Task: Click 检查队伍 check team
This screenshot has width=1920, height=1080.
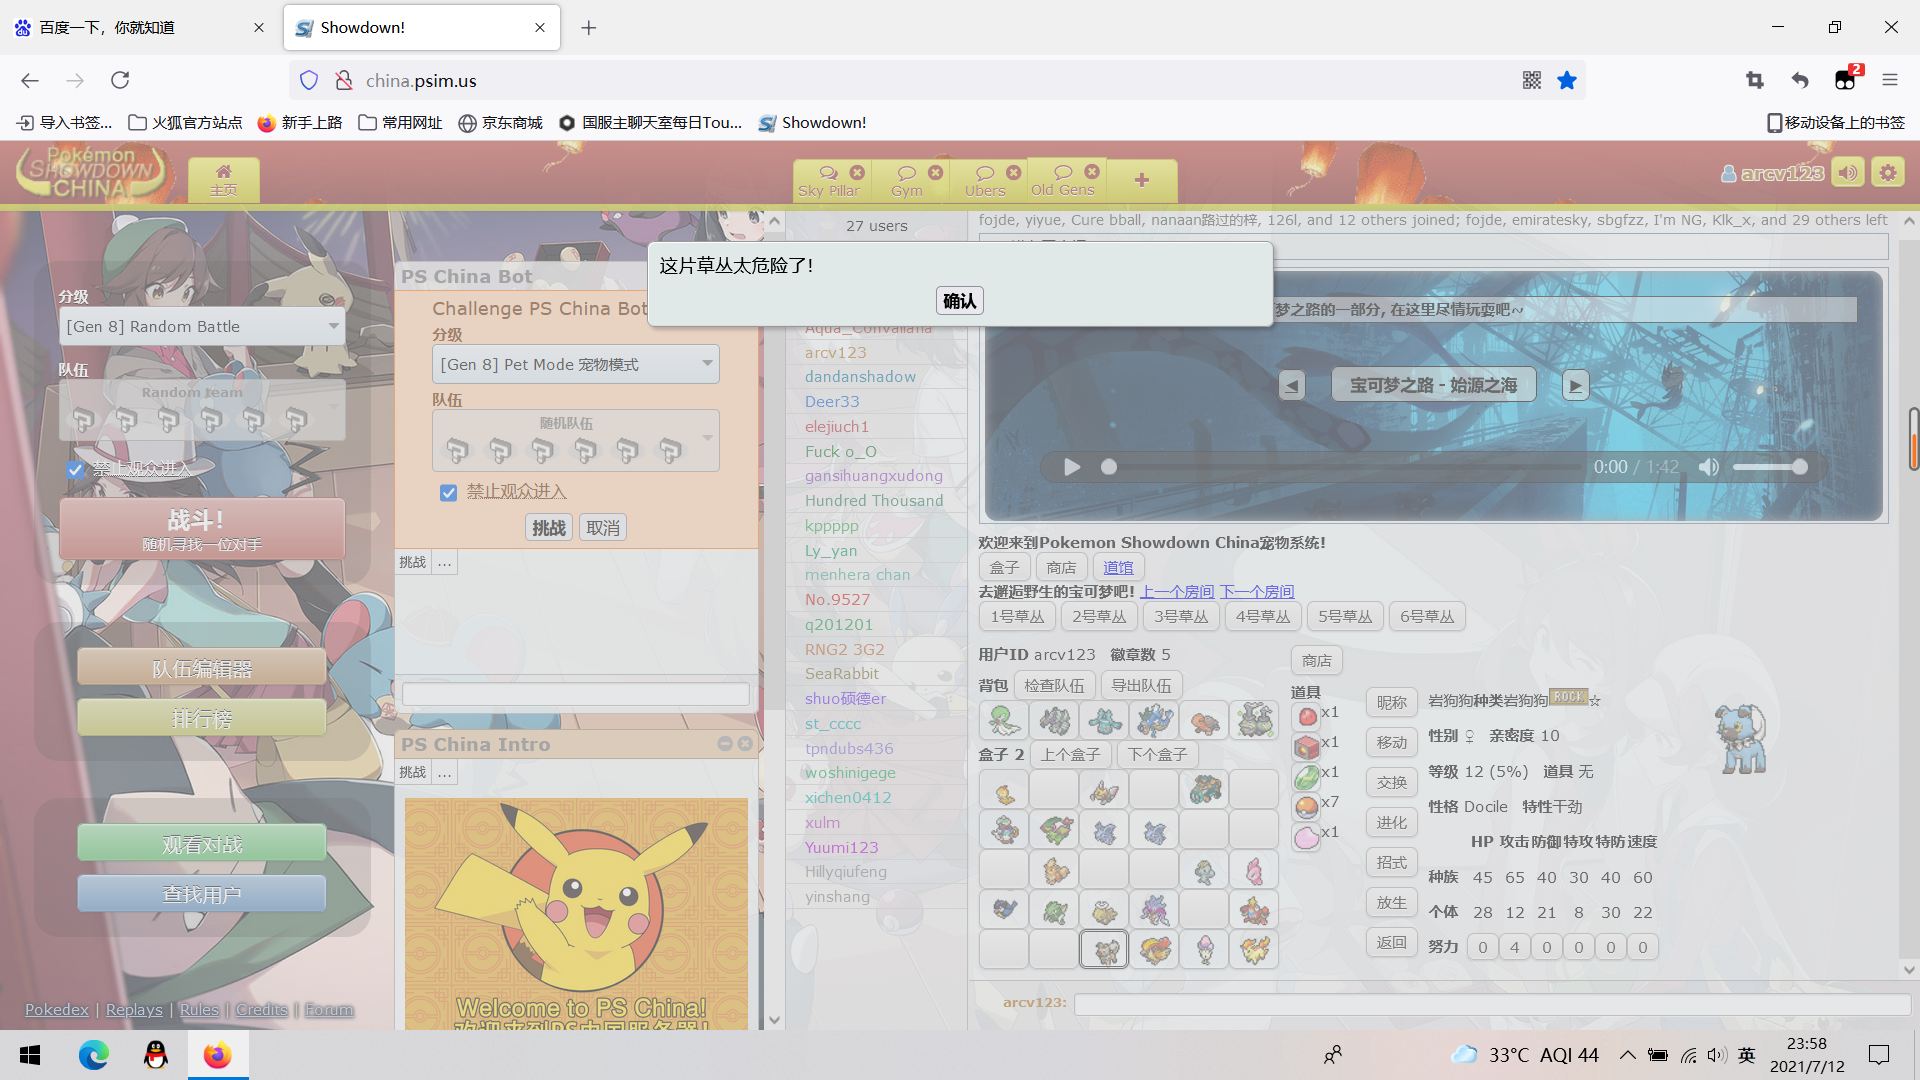Action: pos(1054,686)
